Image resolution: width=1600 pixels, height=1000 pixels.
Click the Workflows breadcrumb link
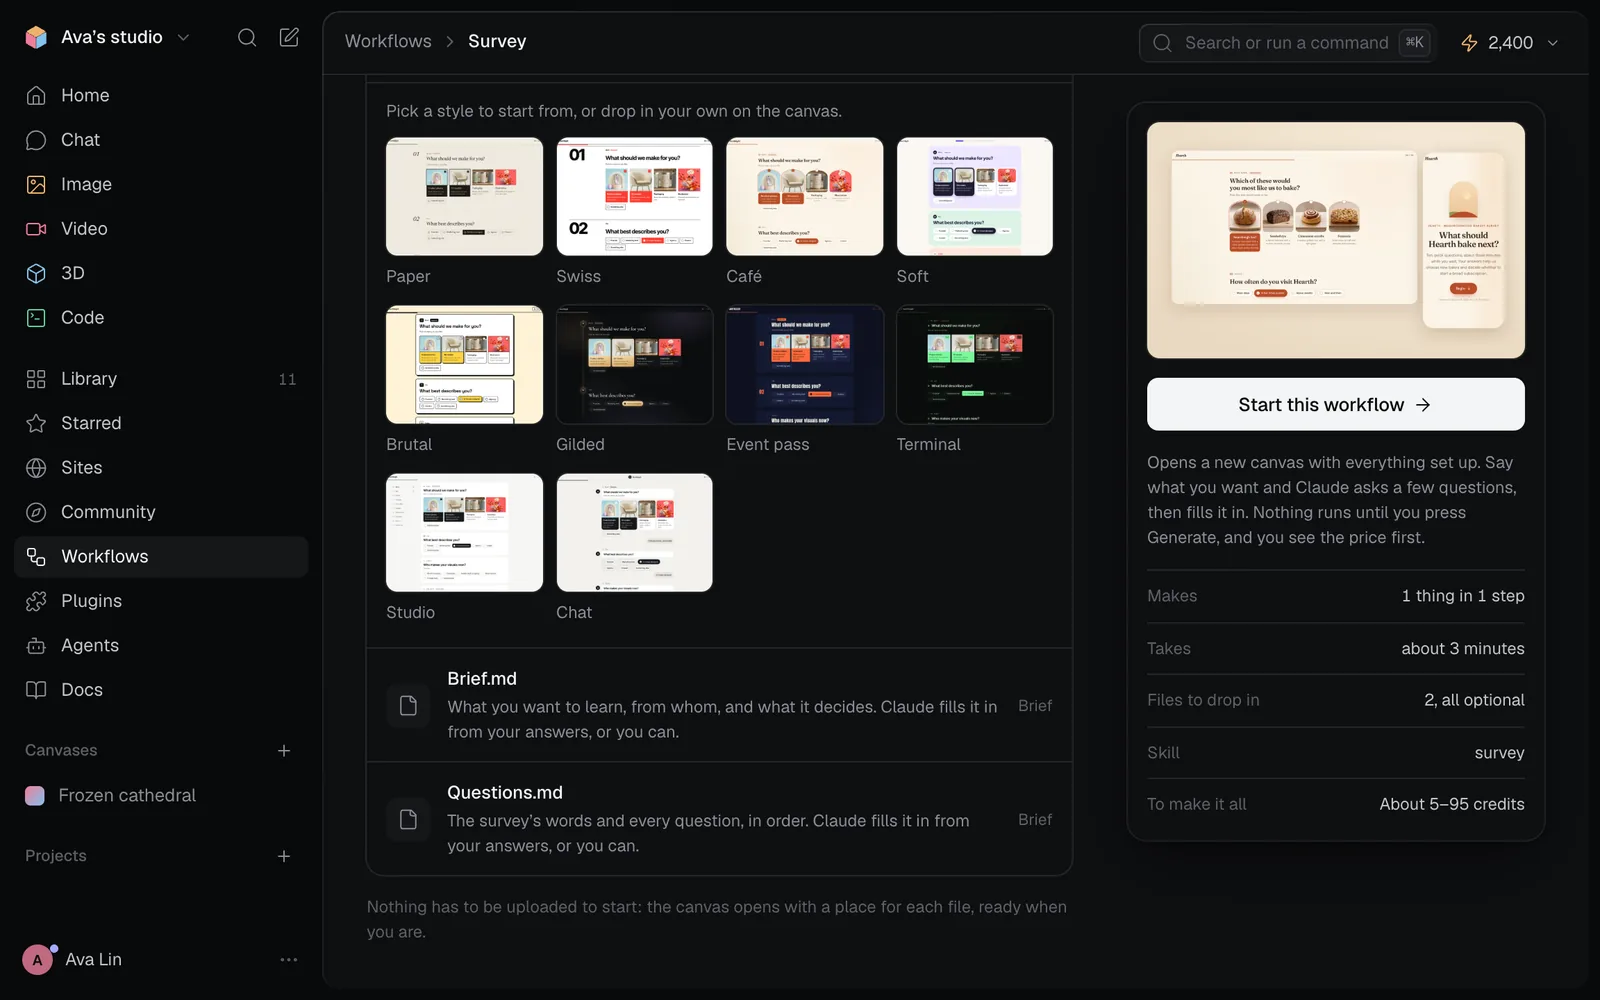point(388,41)
